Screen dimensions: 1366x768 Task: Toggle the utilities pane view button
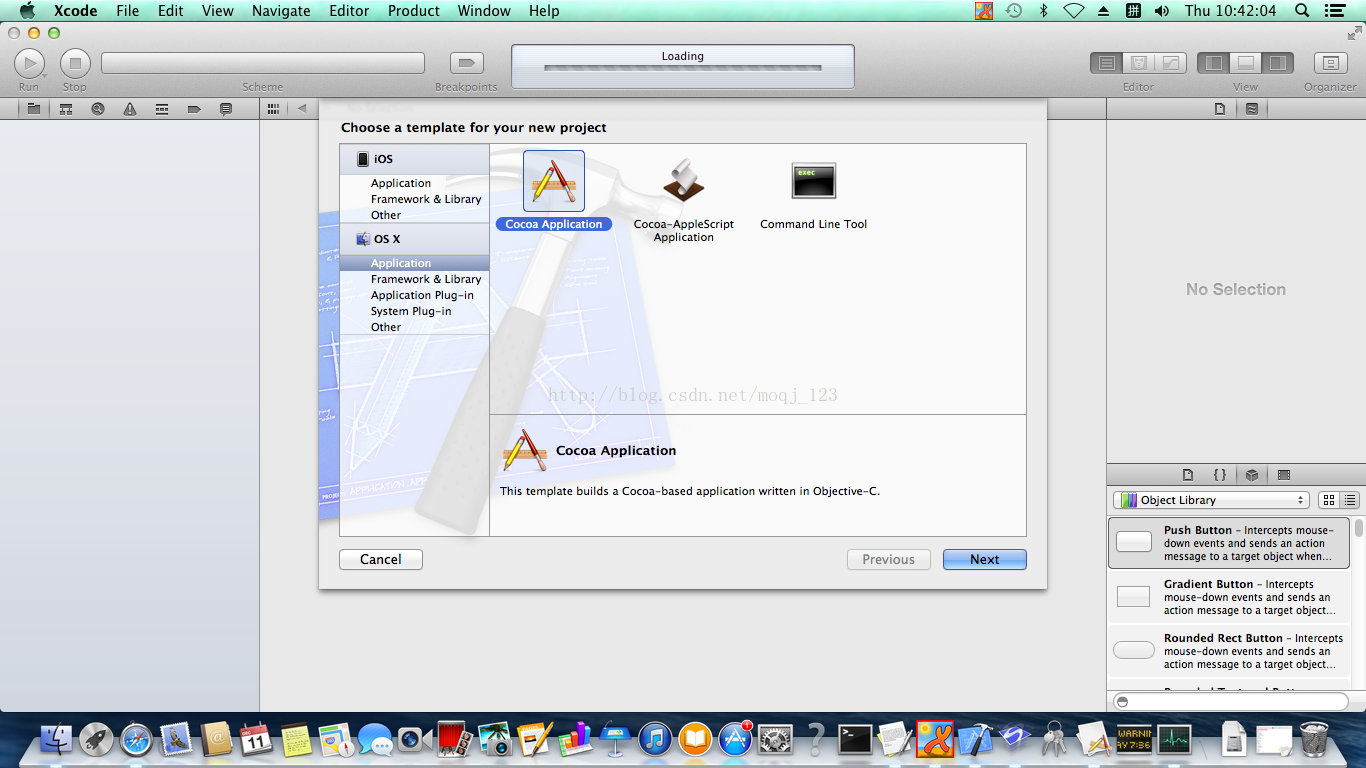click(x=1278, y=63)
